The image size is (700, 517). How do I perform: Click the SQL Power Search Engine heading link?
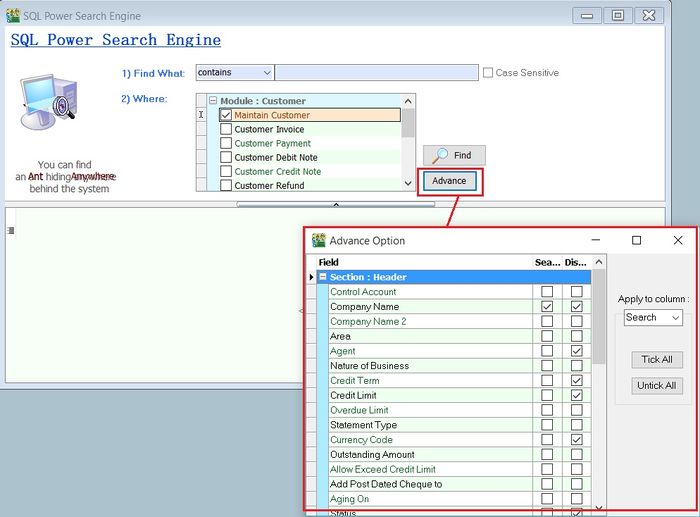[116, 41]
